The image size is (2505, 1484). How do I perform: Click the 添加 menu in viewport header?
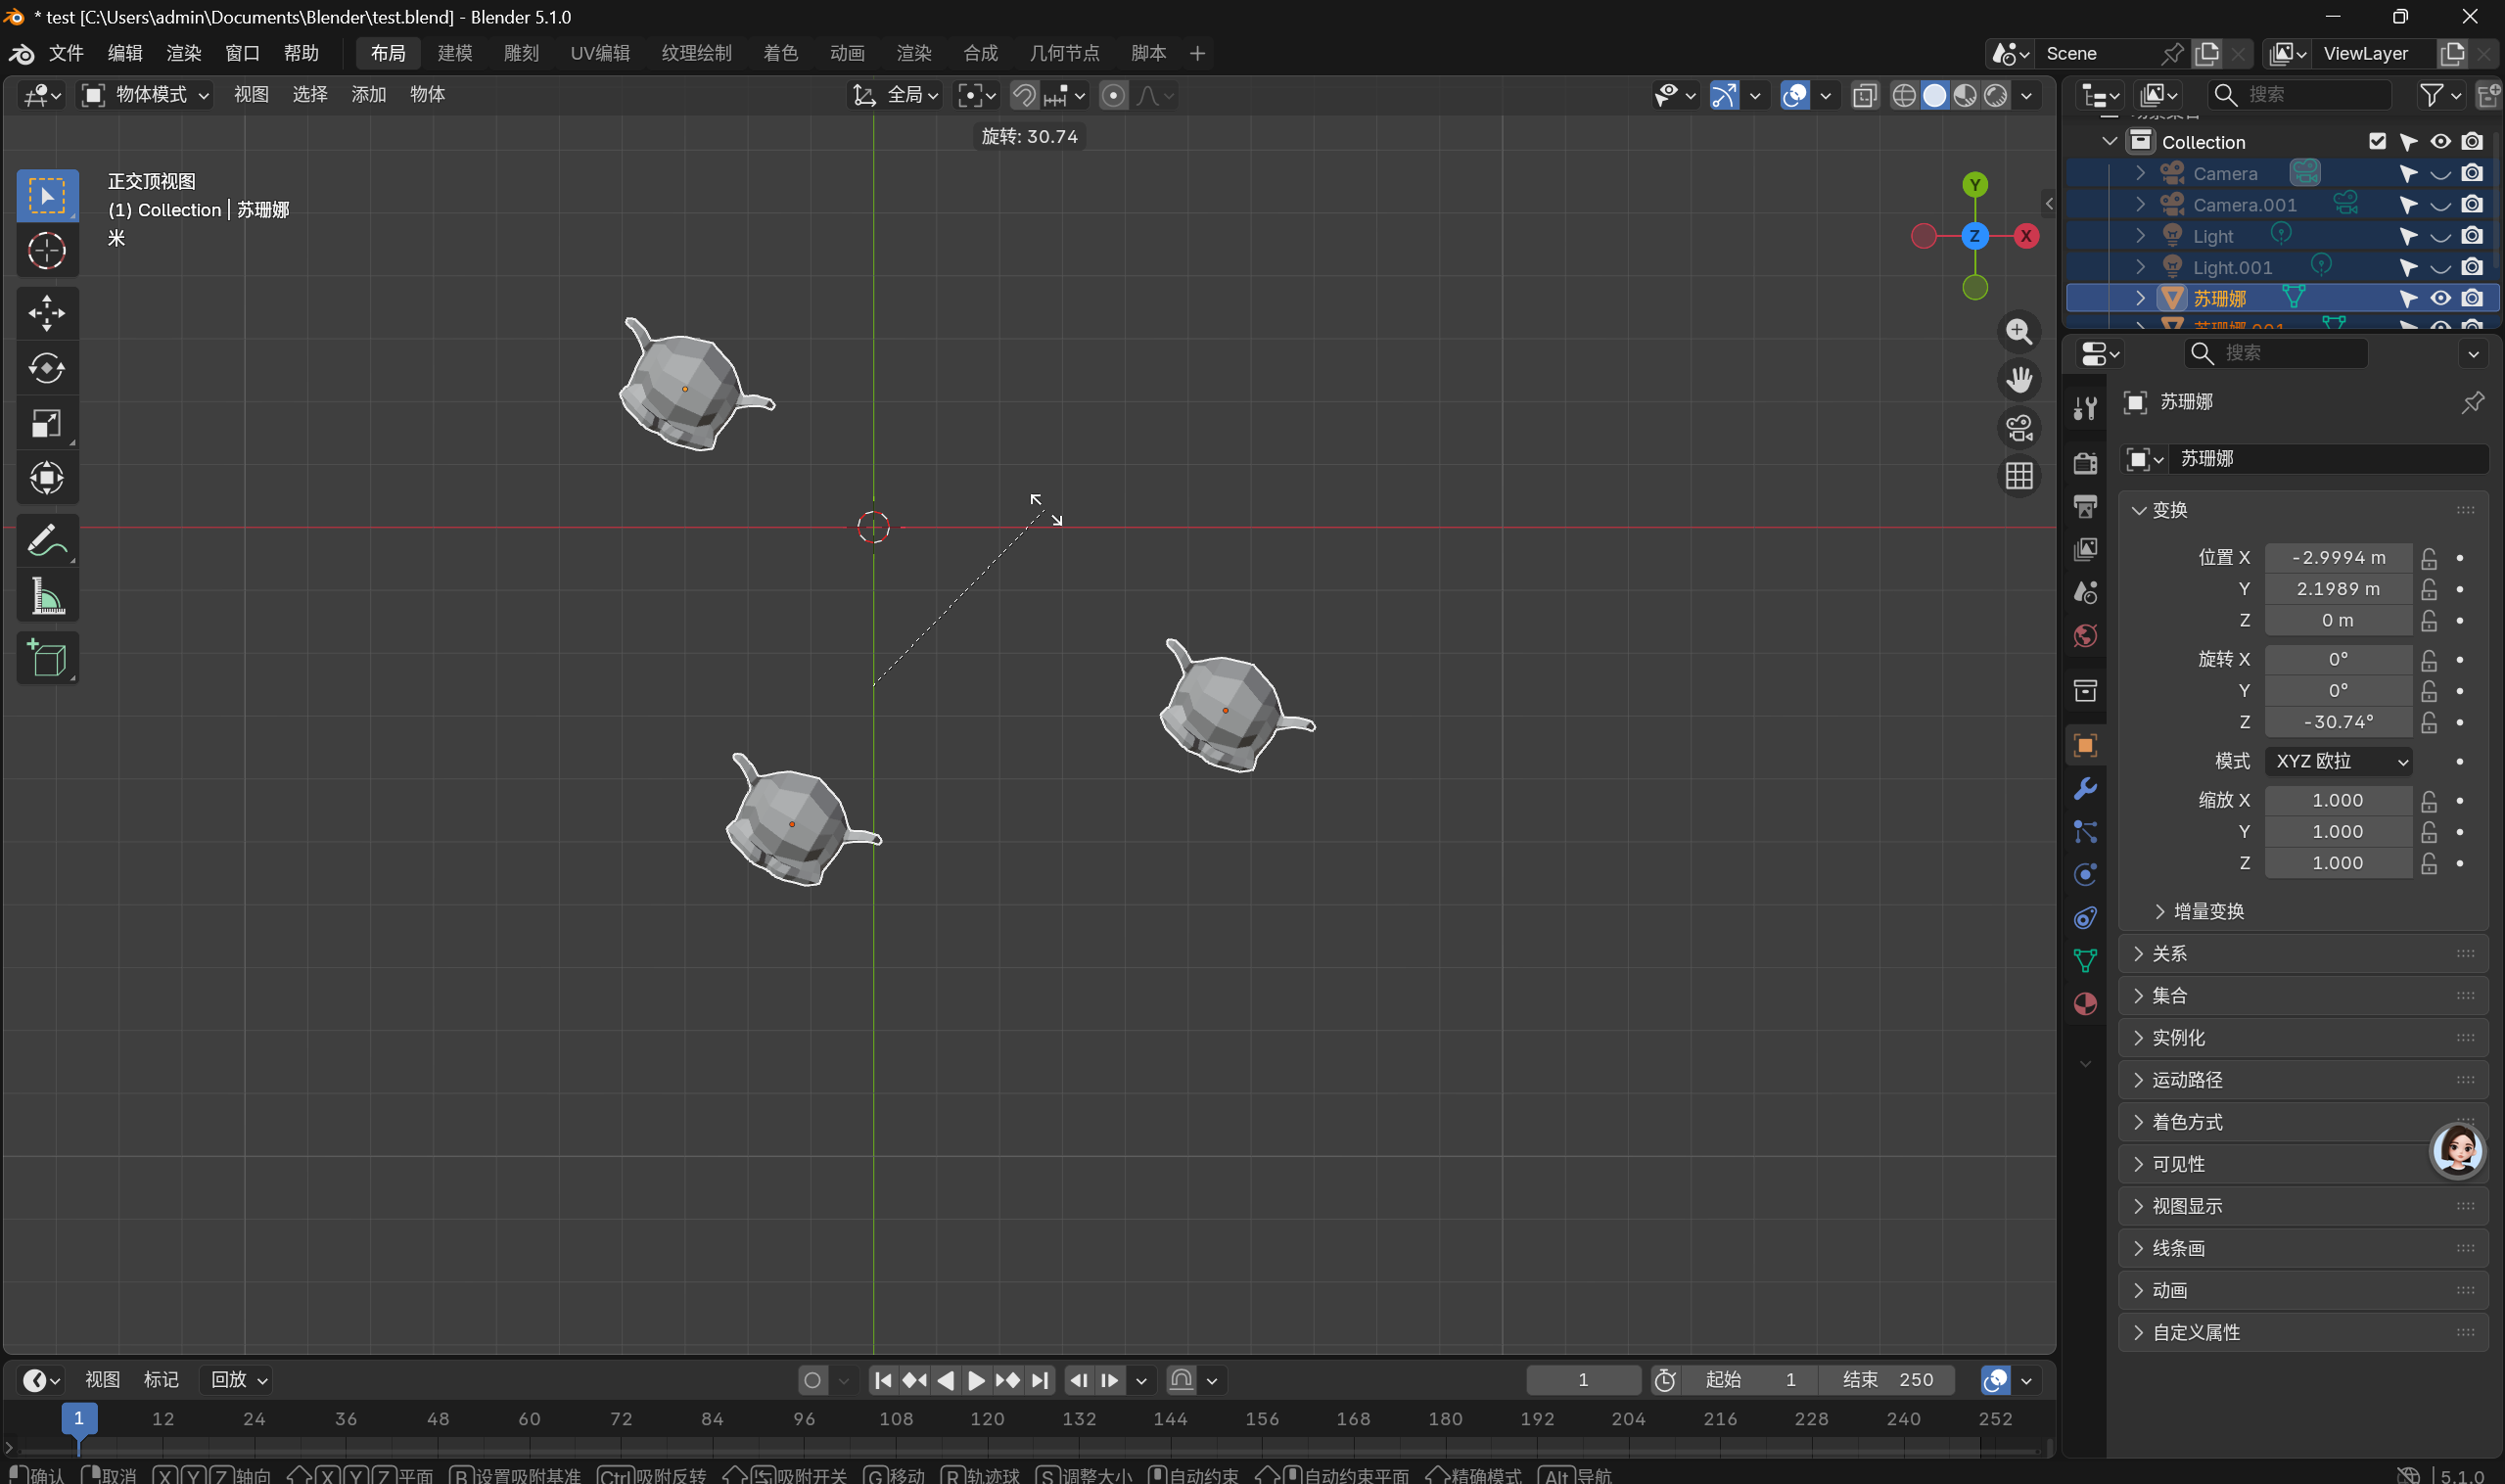(x=368, y=95)
